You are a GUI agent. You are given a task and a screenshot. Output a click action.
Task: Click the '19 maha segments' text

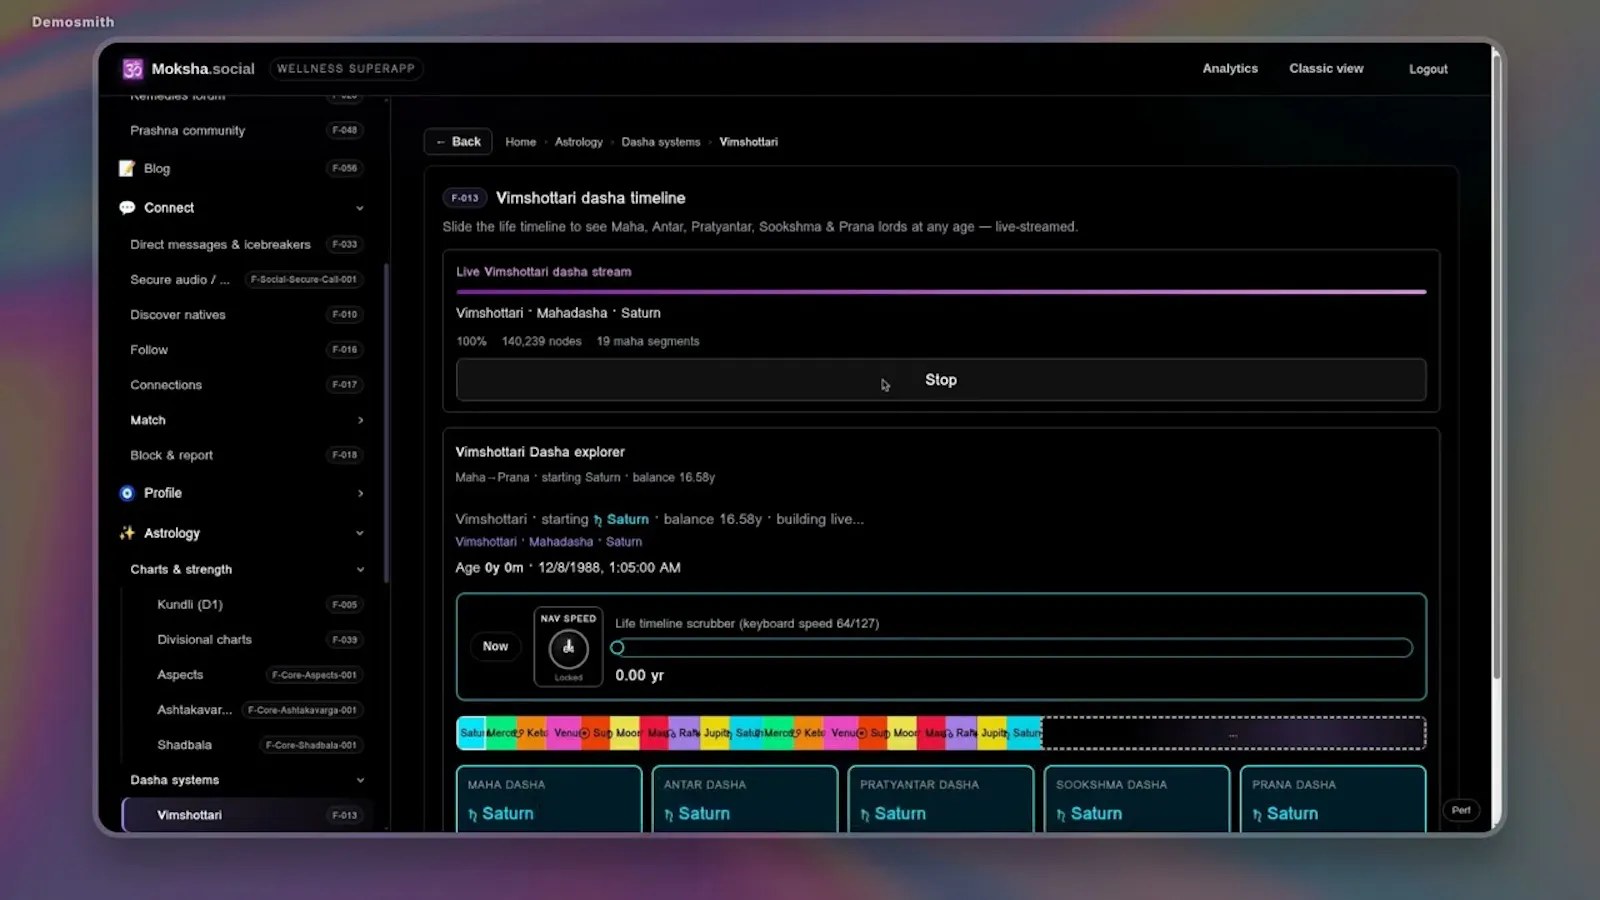tap(648, 341)
